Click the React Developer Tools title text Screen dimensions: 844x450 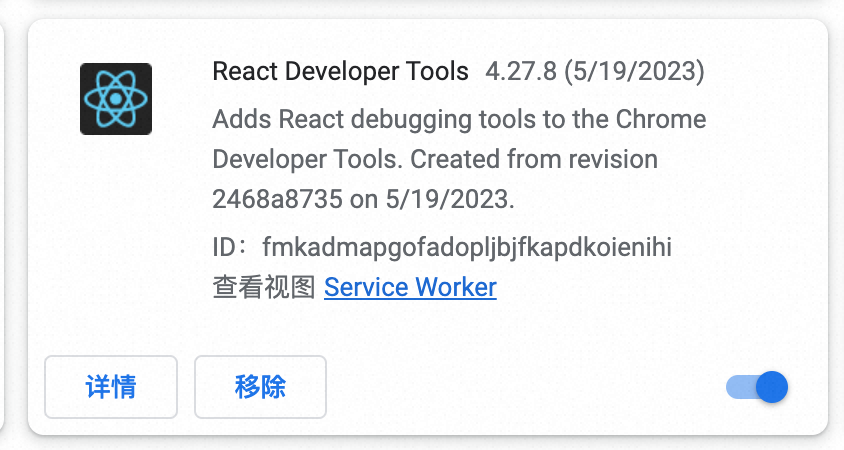click(341, 71)
